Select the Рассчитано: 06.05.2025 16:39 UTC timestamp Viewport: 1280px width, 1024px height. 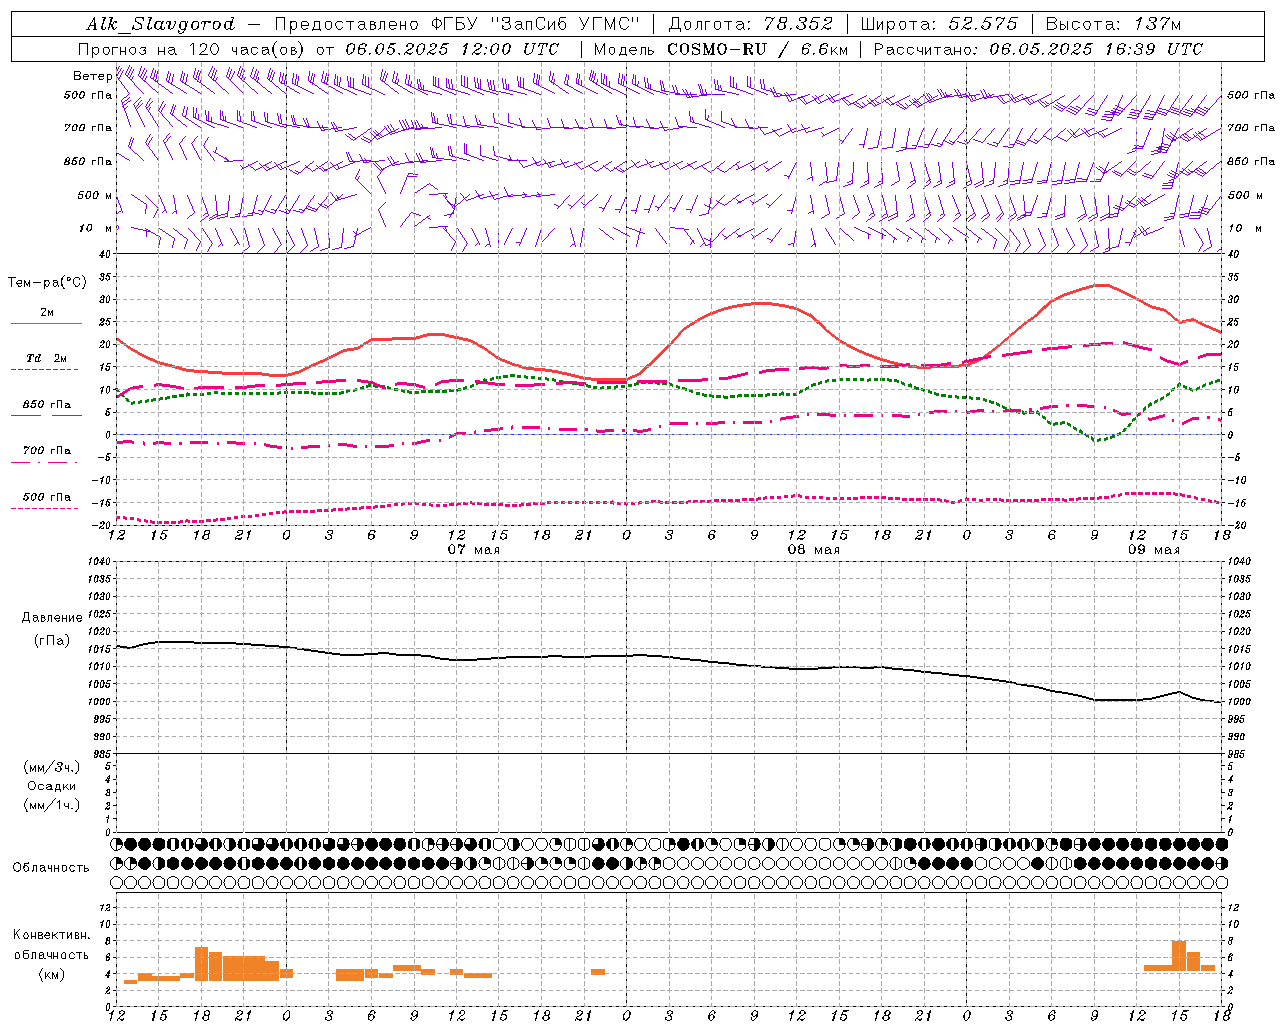pyautogui.click(x=1038, y=49)
